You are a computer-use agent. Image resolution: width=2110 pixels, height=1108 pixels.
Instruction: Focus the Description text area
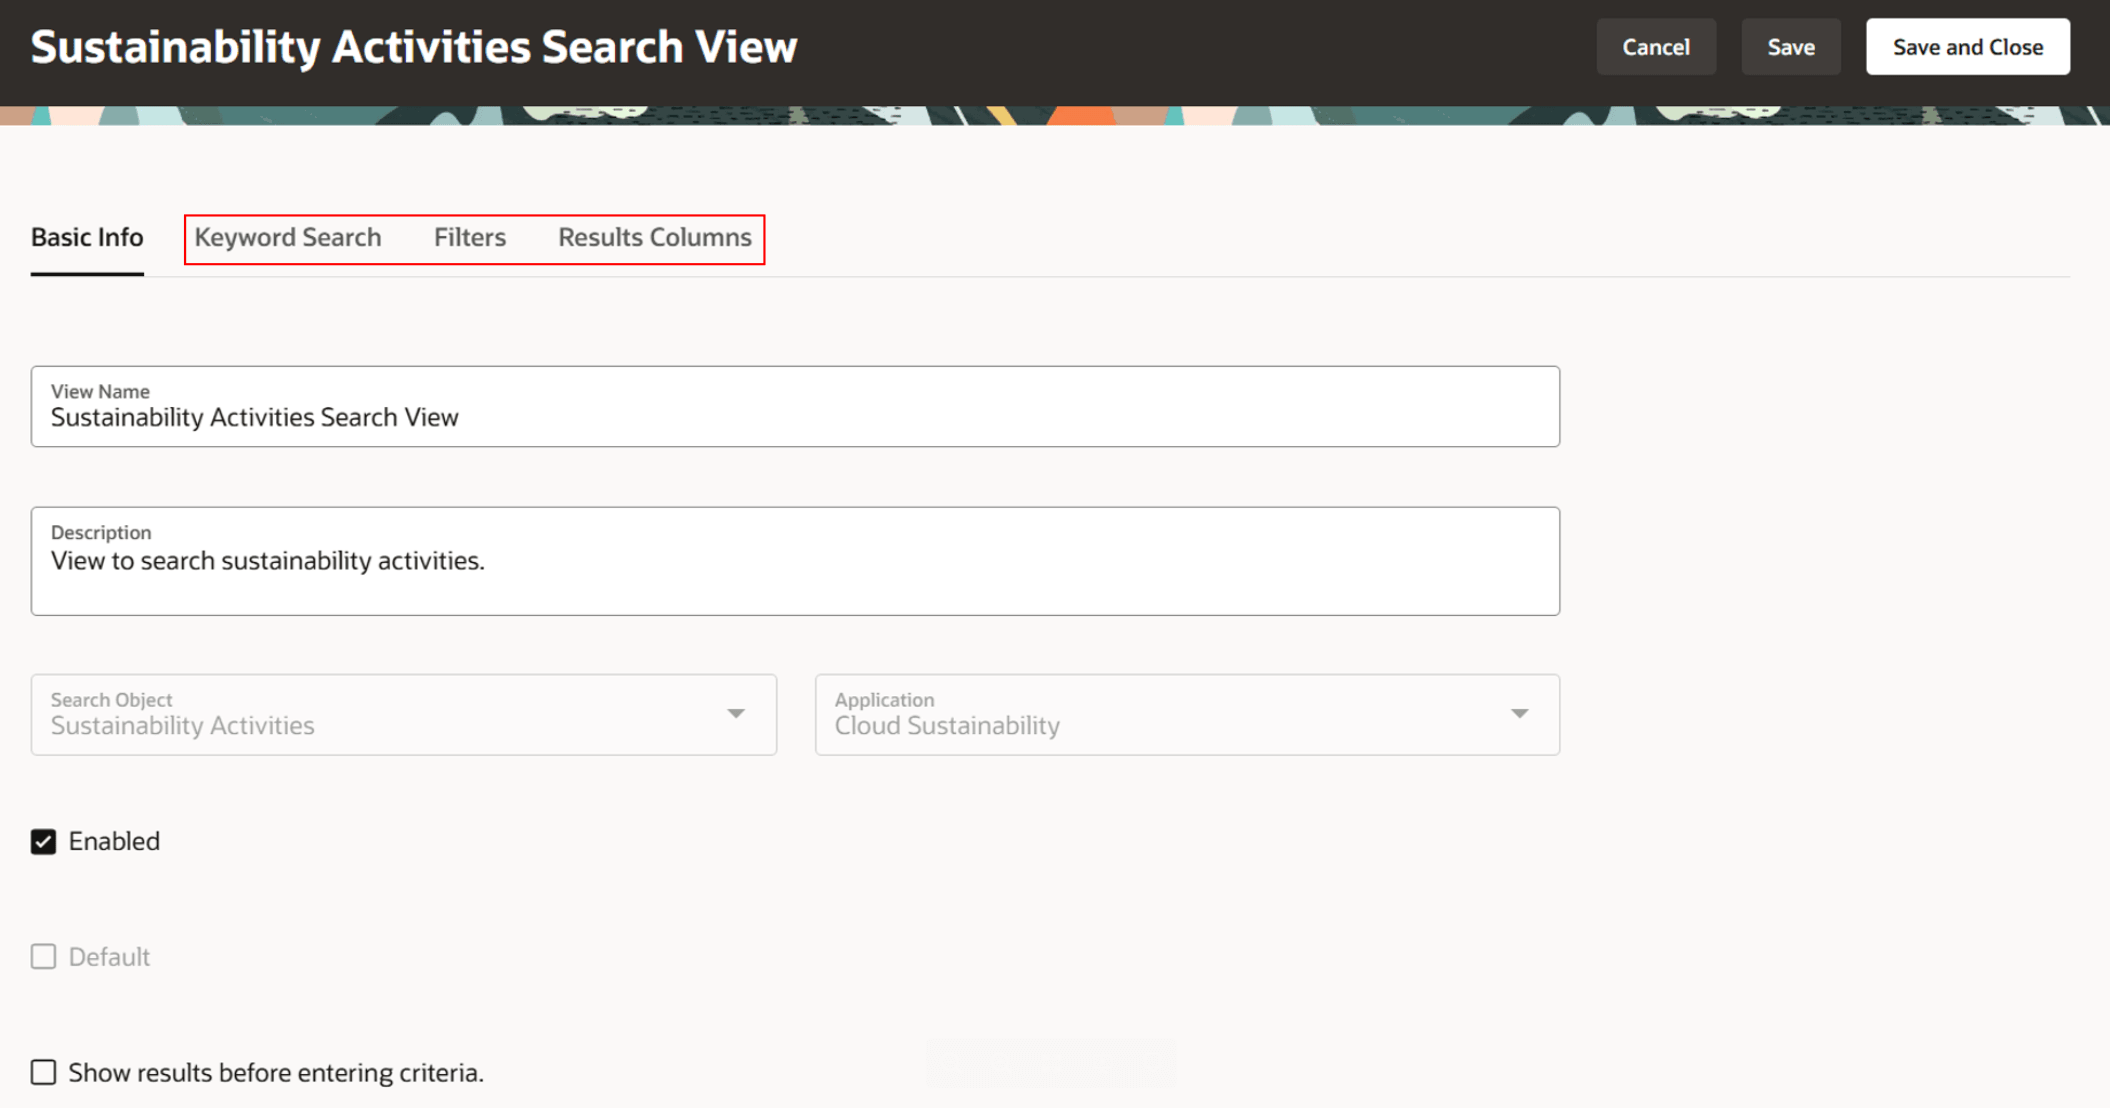point(794,572)
